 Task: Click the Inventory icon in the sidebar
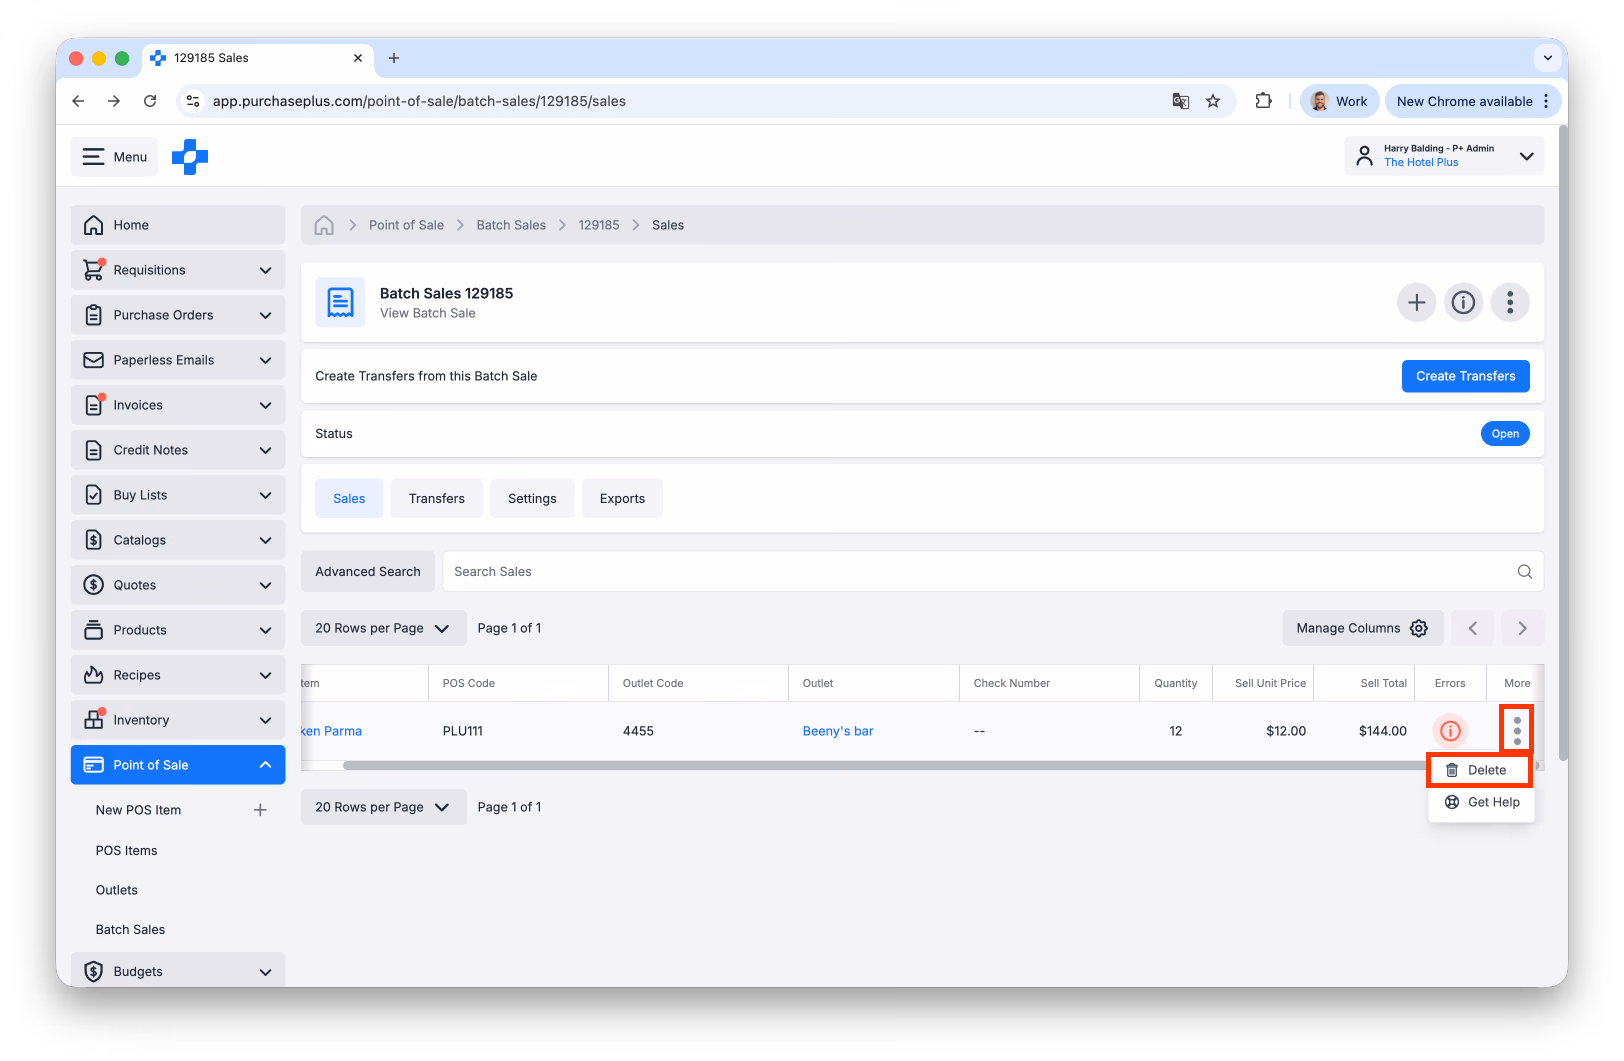(x=94, y=720)
